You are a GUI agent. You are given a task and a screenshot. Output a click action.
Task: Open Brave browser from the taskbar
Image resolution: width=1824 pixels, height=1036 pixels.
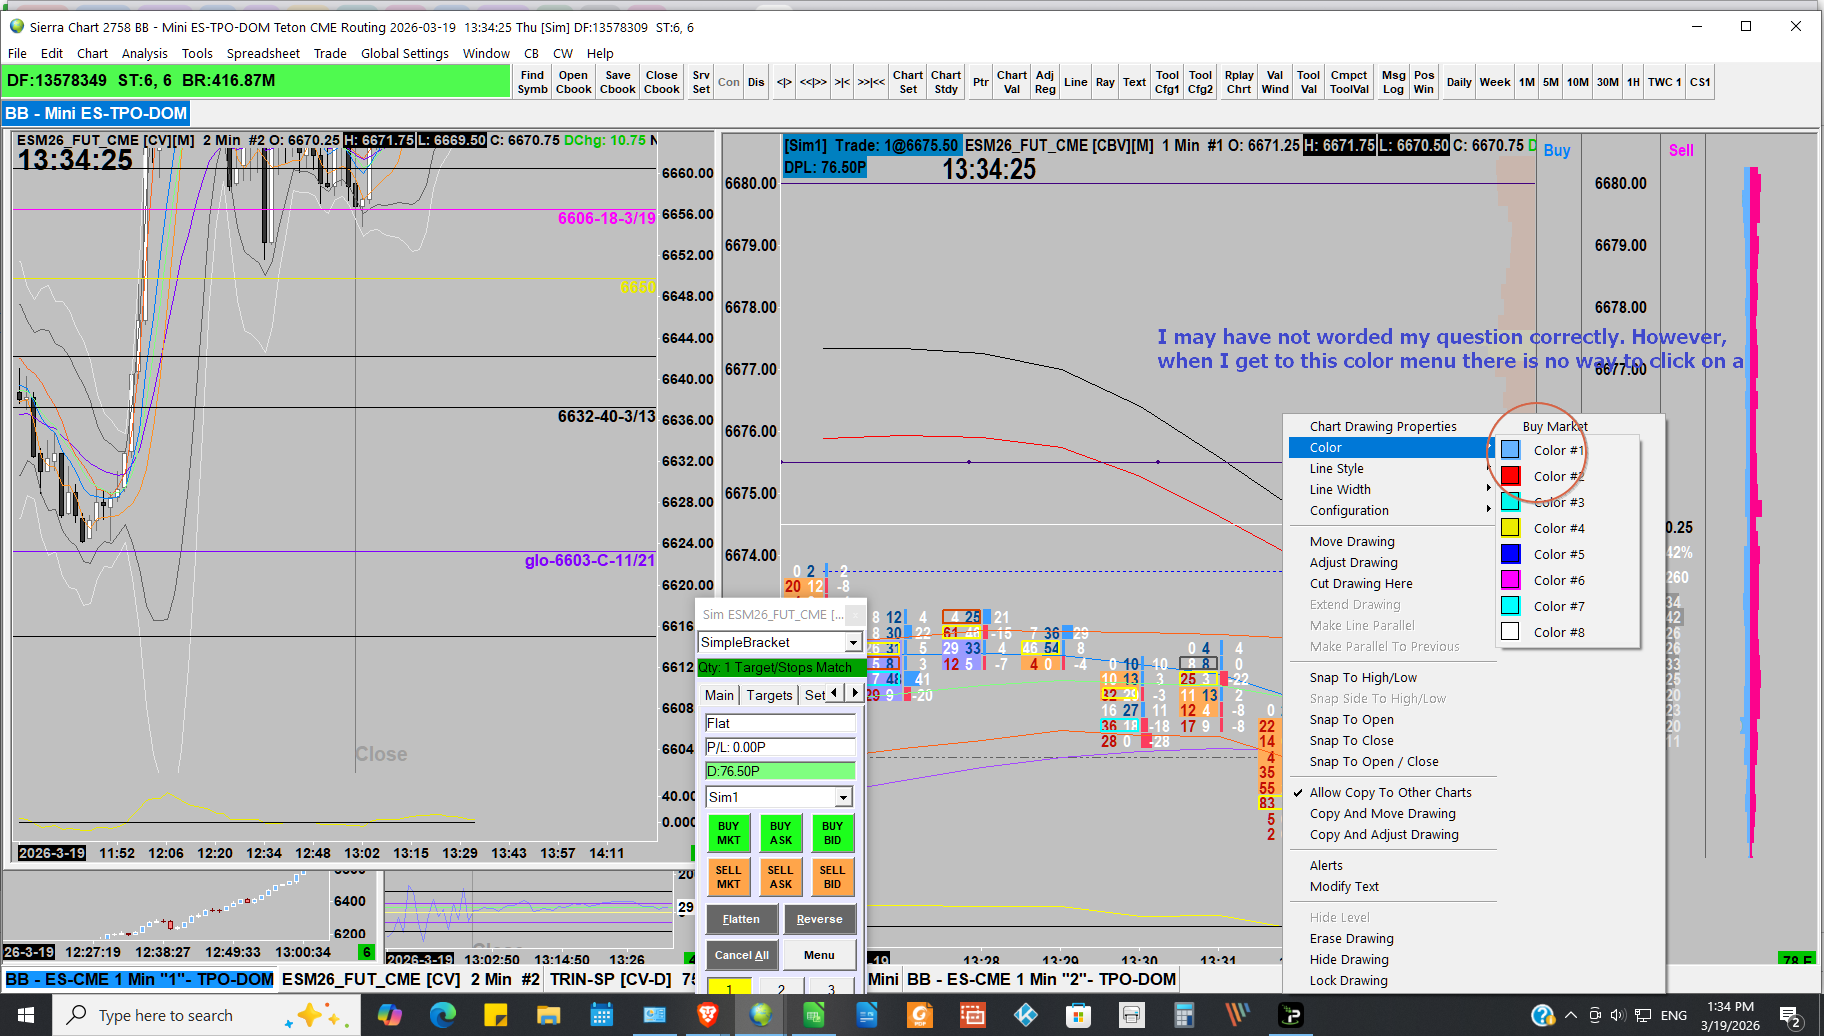click(707, 1015)
